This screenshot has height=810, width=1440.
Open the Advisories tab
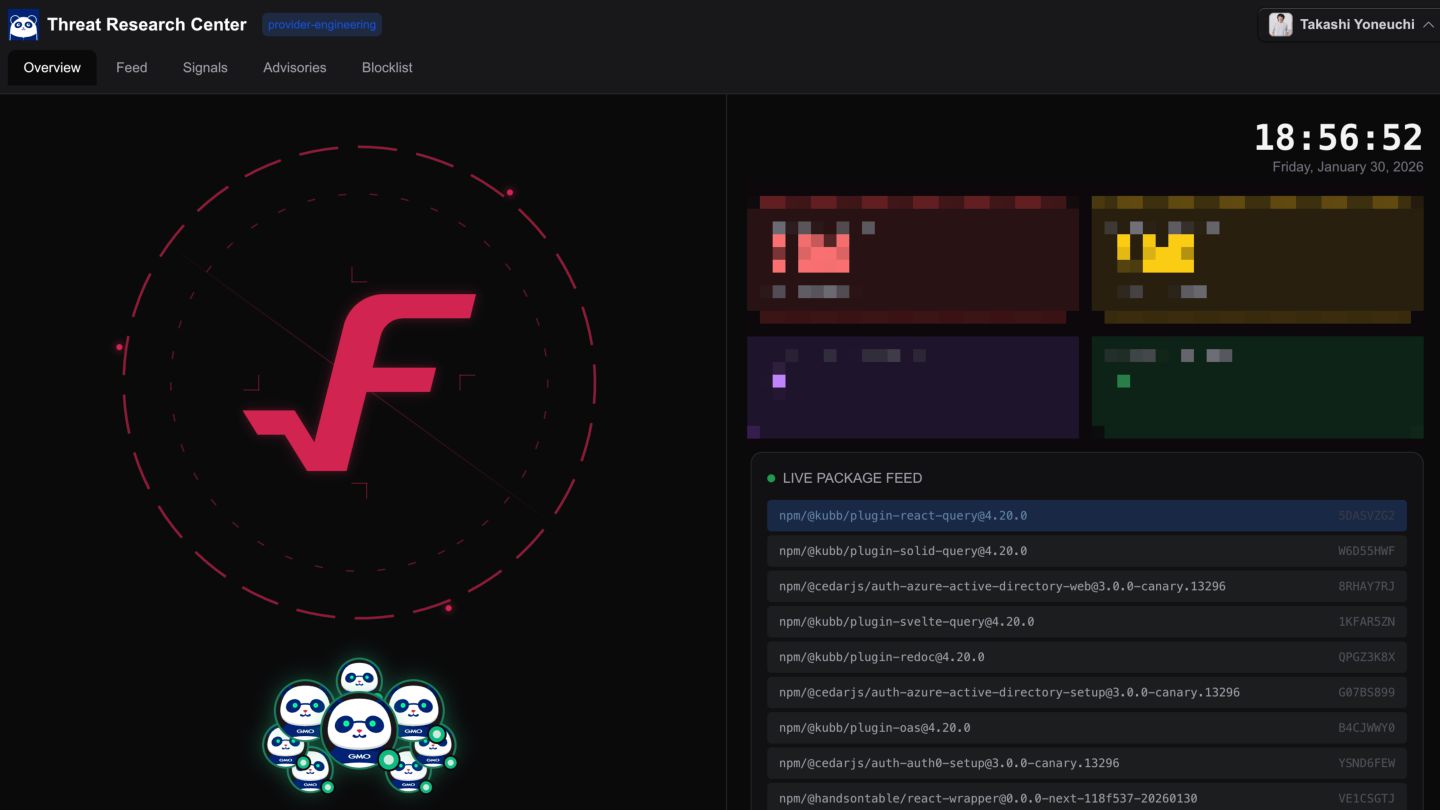(x=294, y=68)
